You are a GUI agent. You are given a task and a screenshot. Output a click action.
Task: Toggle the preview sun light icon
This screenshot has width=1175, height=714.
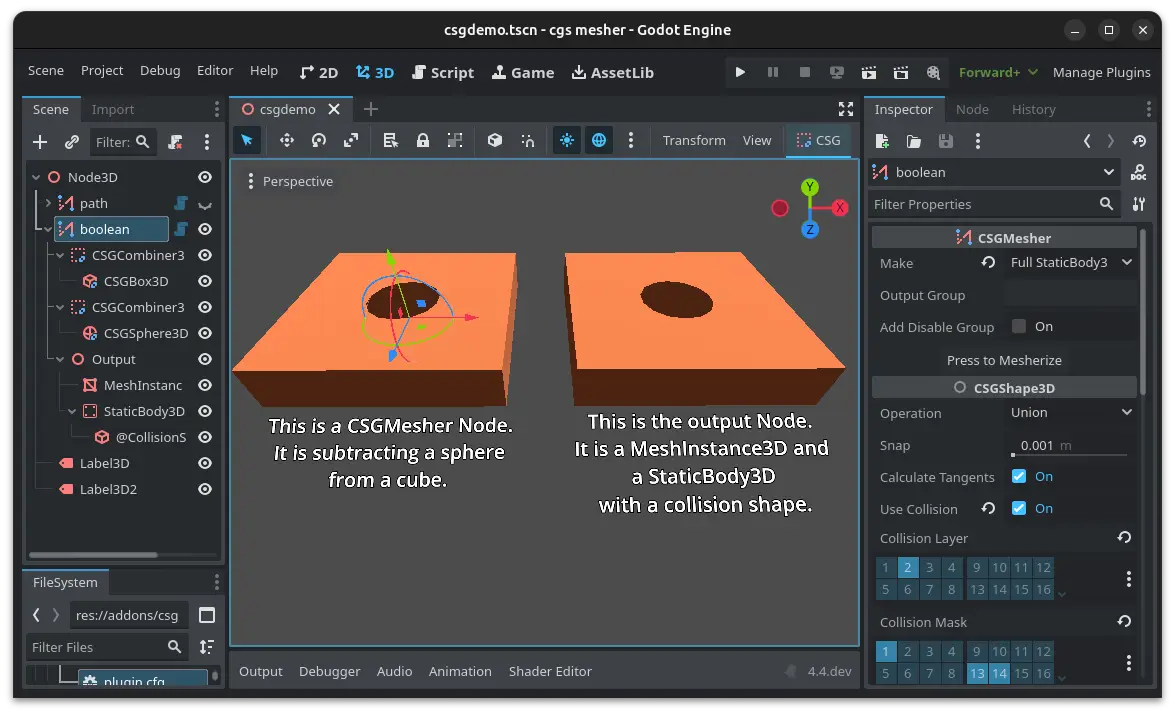pos(567,141)
